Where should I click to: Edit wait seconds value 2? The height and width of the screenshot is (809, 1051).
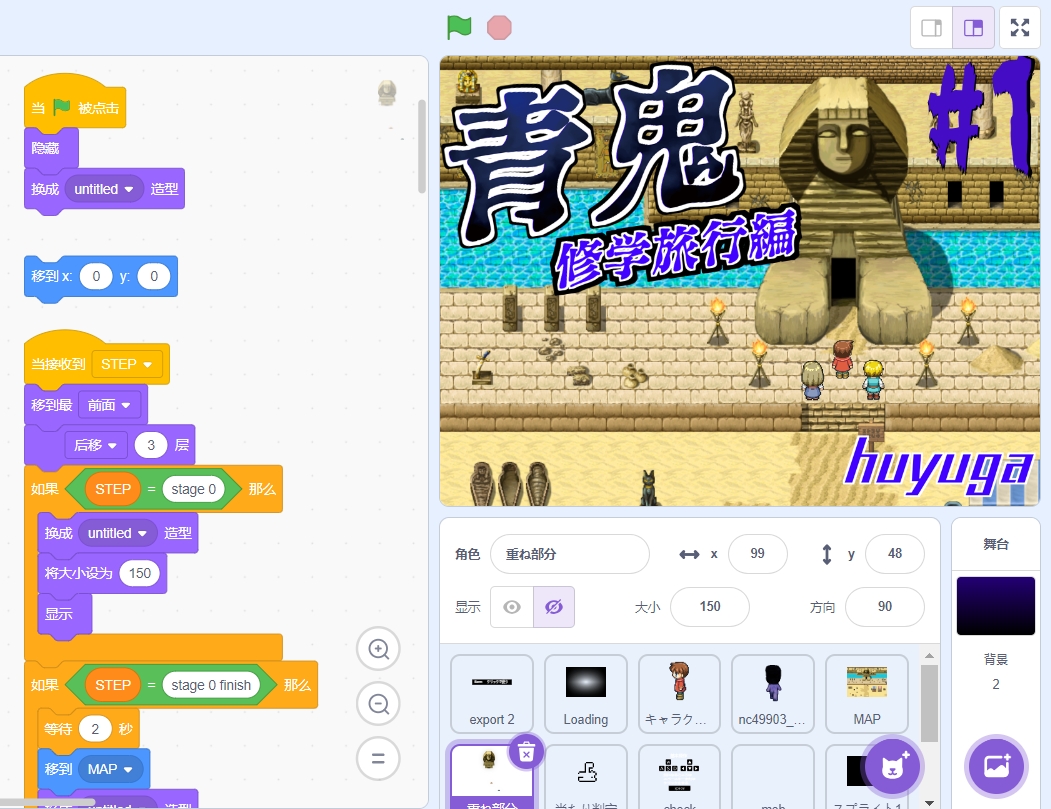pyautogui.click(x=95, y=729)
